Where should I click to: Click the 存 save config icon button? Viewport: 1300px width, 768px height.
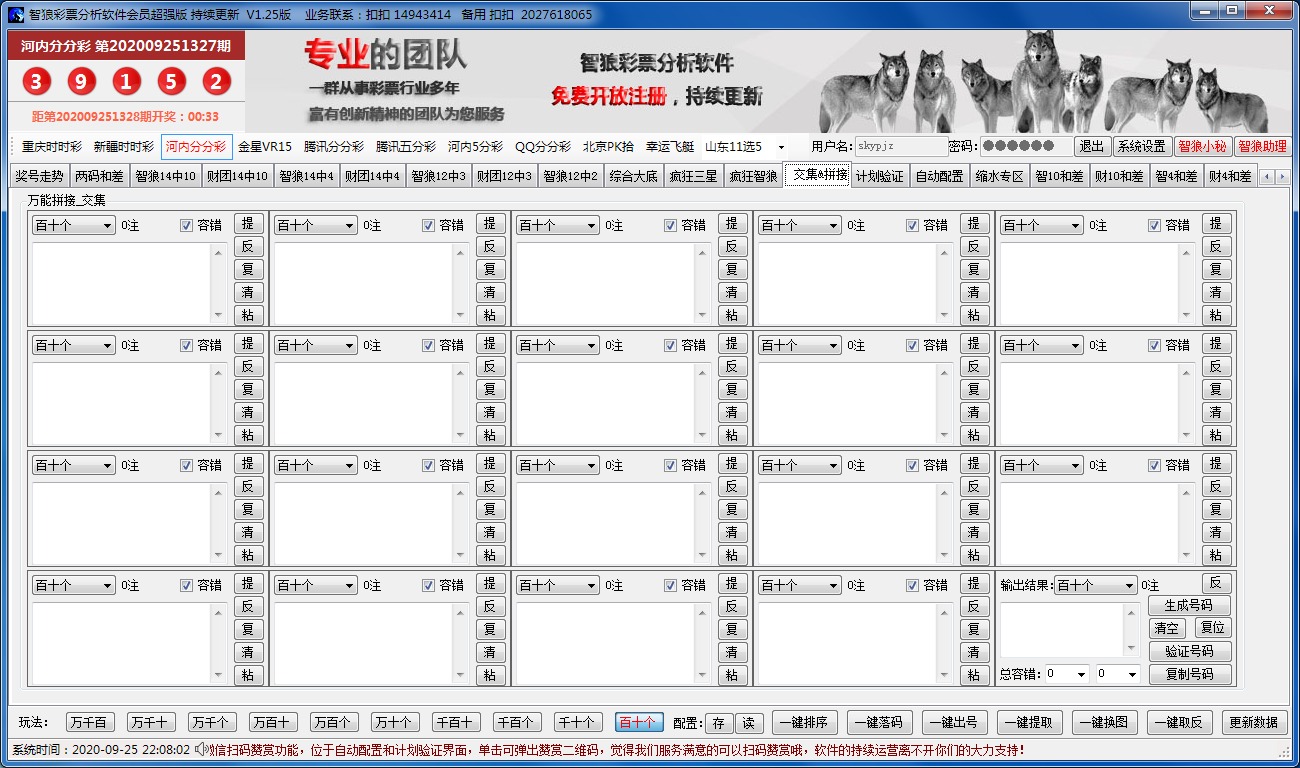[719, 723]
